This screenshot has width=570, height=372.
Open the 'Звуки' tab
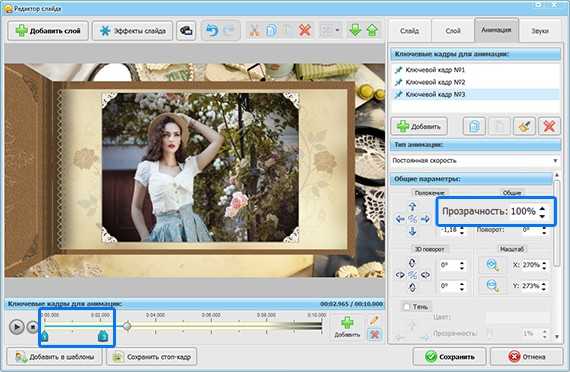coord(540,31)
